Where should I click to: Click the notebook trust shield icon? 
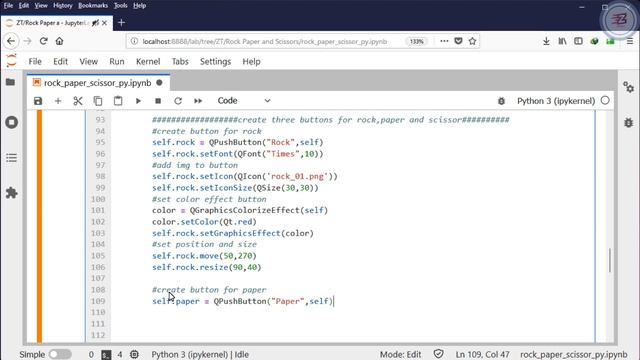tap(439, 354)
